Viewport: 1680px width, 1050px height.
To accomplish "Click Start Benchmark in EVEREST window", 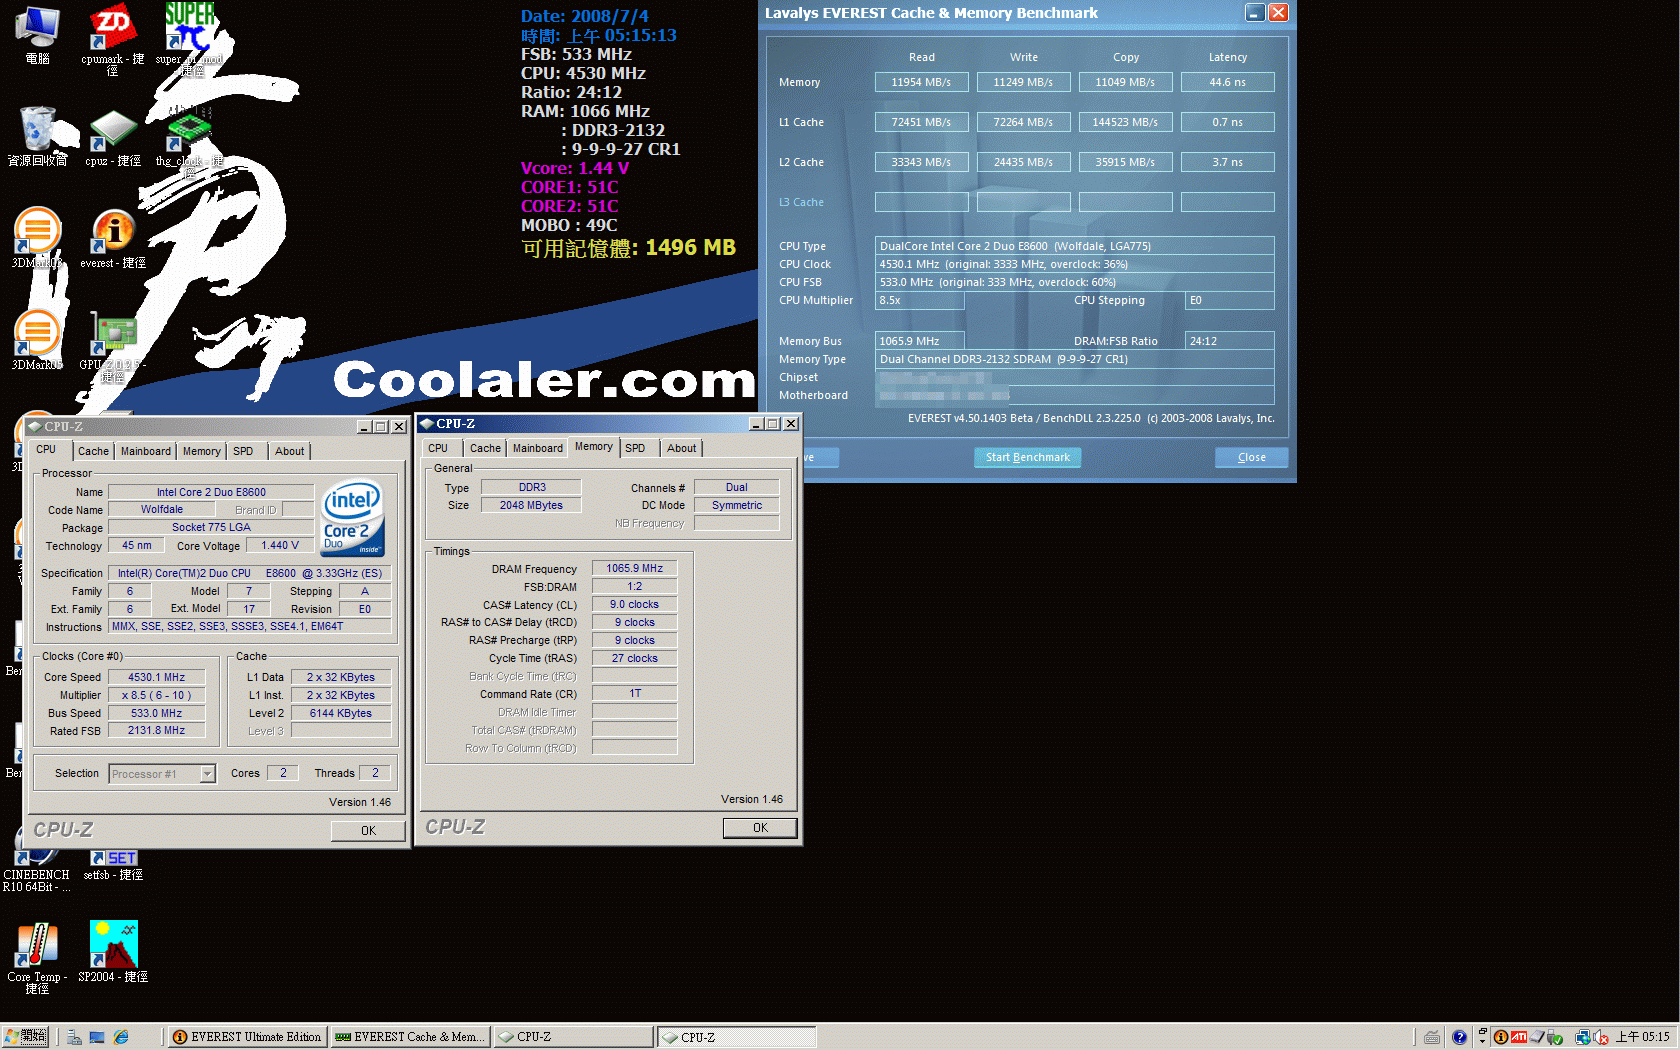I will pyautogui.click(x=1027, y=457).
